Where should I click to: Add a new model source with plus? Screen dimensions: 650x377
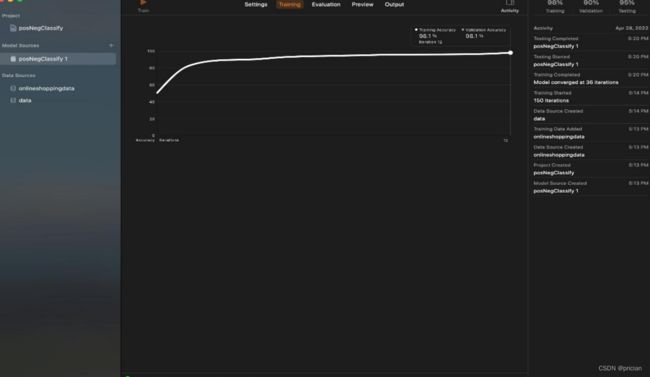coord(111,45)
